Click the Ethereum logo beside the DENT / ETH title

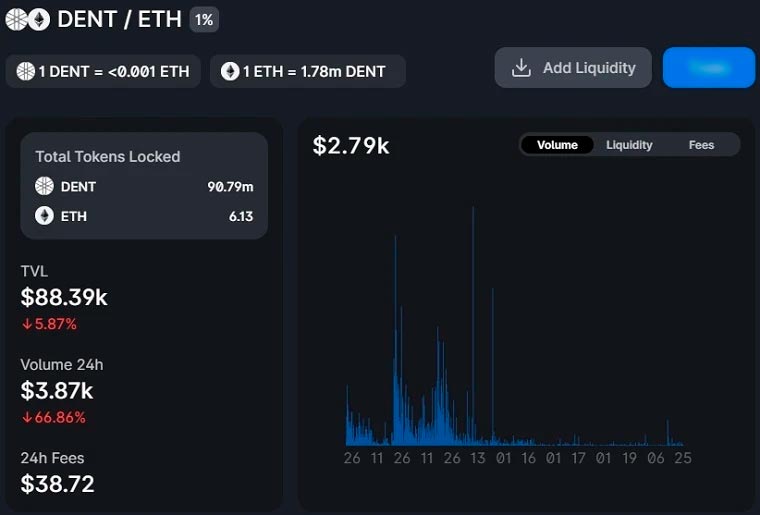(x=39, y=19)
